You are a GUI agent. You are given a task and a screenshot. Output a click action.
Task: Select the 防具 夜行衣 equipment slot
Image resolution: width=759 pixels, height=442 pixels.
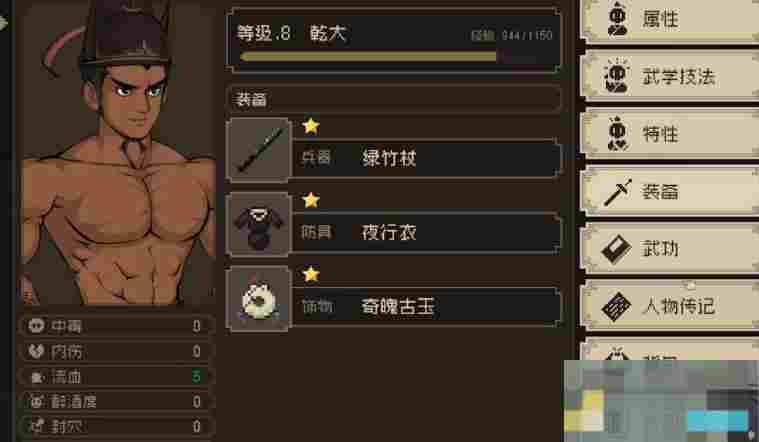coord(426,233)
